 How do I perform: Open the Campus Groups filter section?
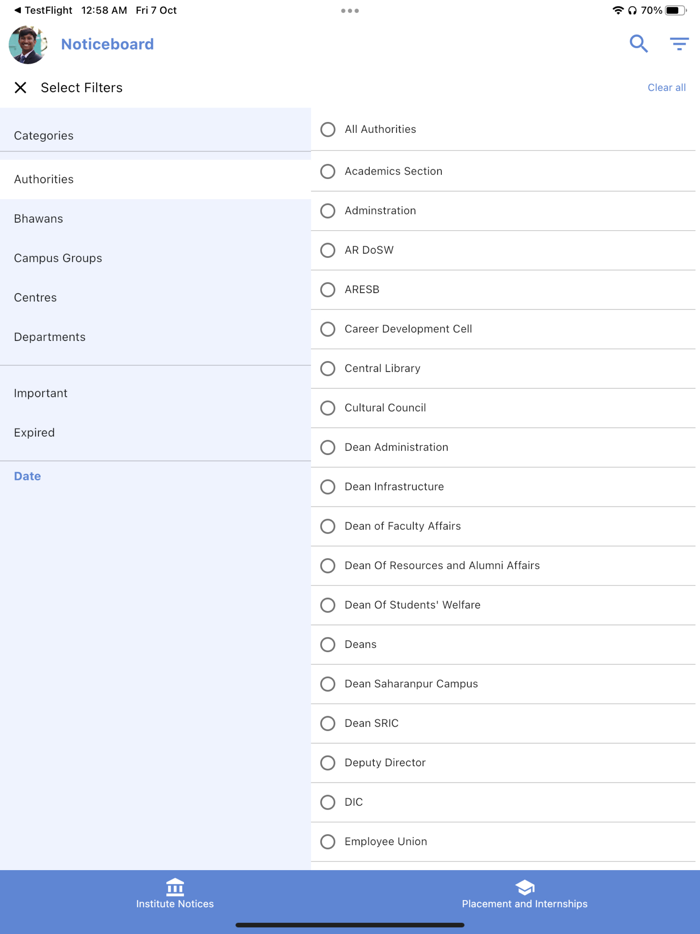click(58, 258)
